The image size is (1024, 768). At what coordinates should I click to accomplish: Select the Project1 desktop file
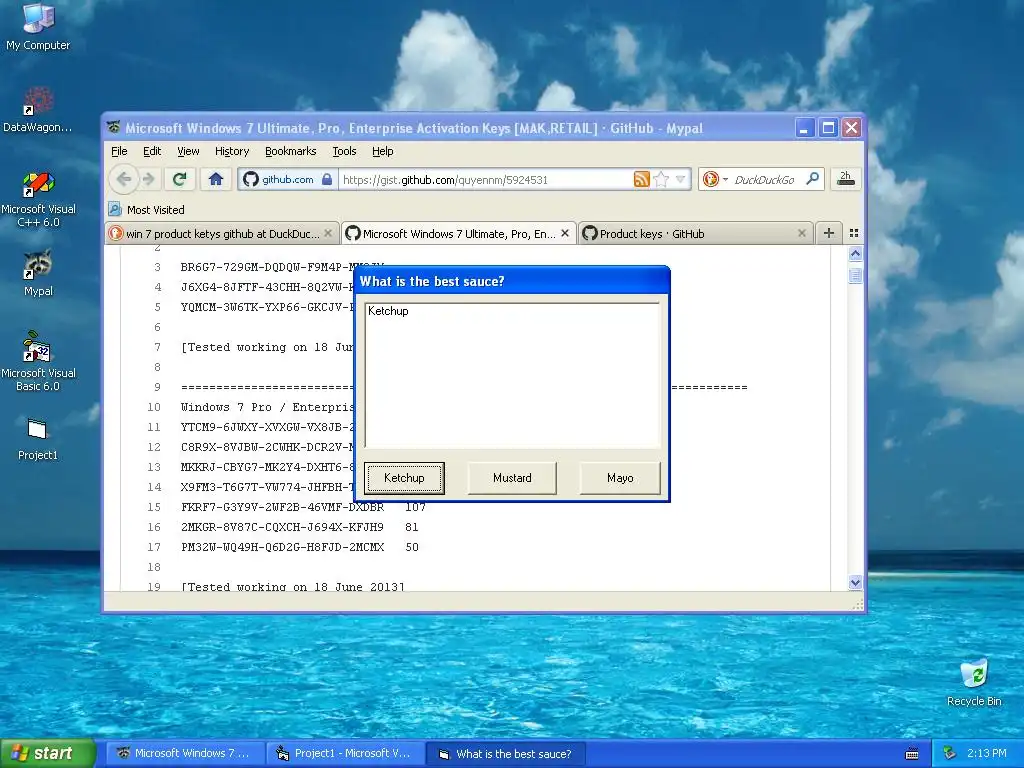click(x=38, y=439)
